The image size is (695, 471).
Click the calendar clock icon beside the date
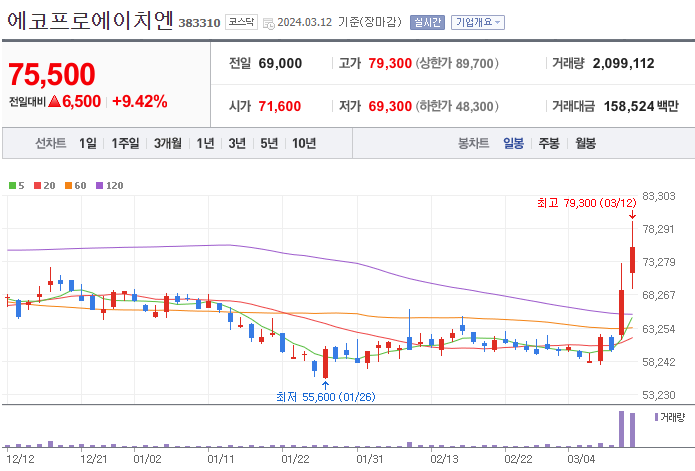point(269,23)
